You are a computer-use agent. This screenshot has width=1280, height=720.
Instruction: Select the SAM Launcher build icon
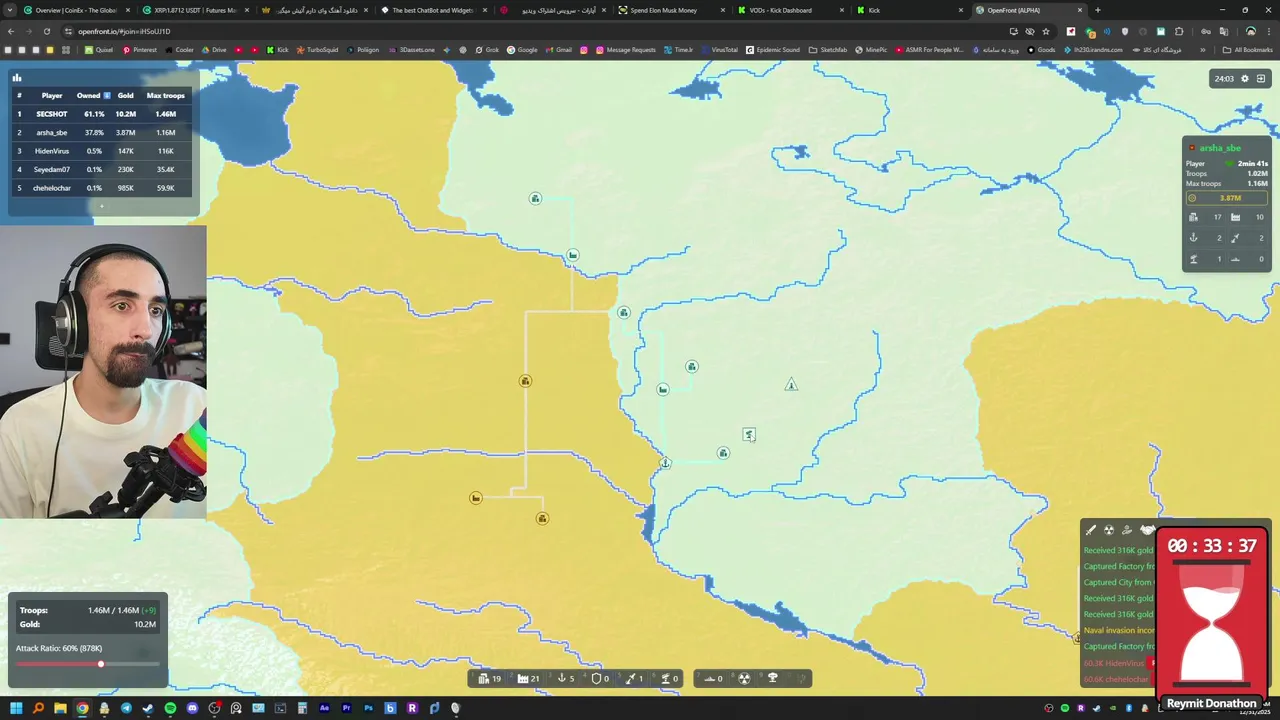(x=666, y=678)
